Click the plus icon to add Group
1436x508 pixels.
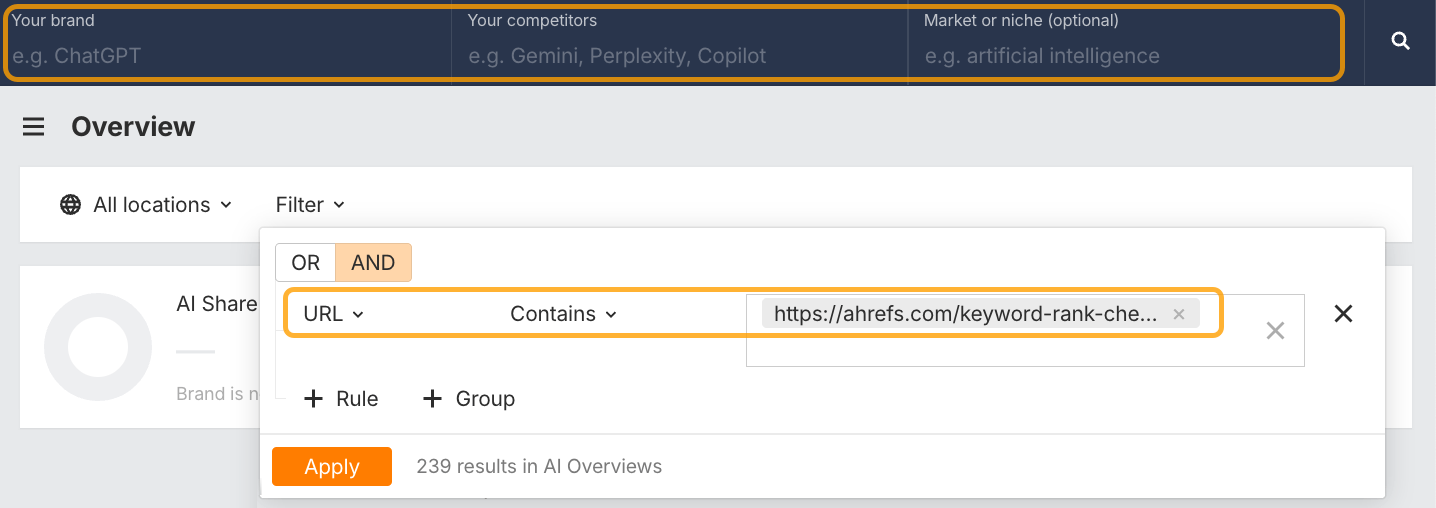coord(432,399)
